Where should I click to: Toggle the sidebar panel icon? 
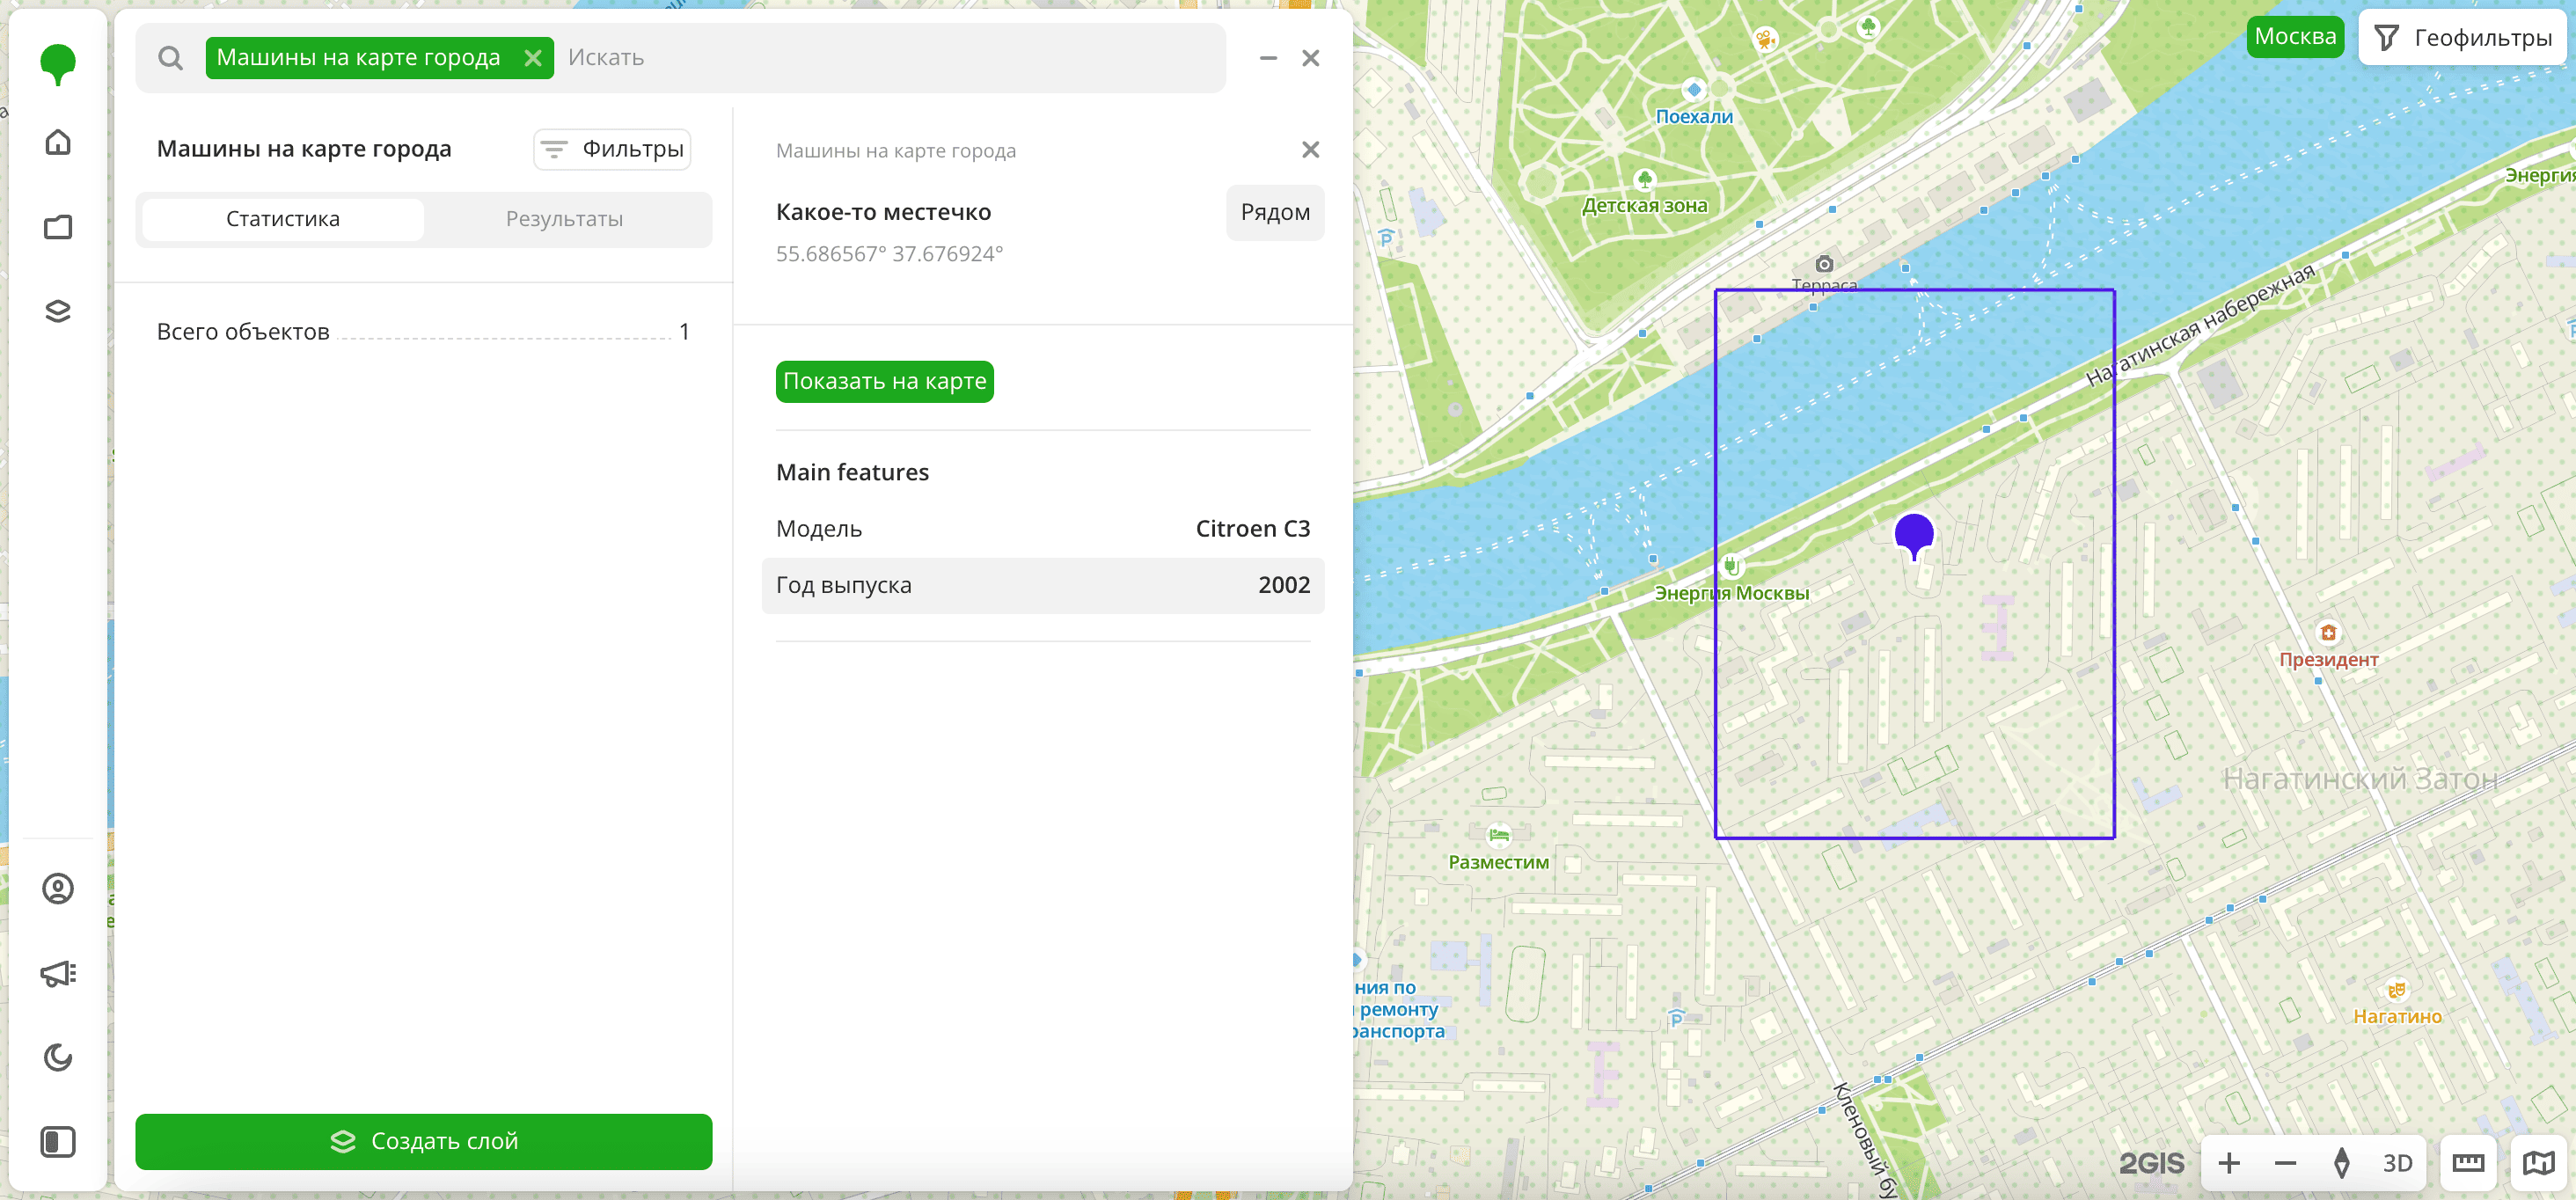pos(58,1142)
